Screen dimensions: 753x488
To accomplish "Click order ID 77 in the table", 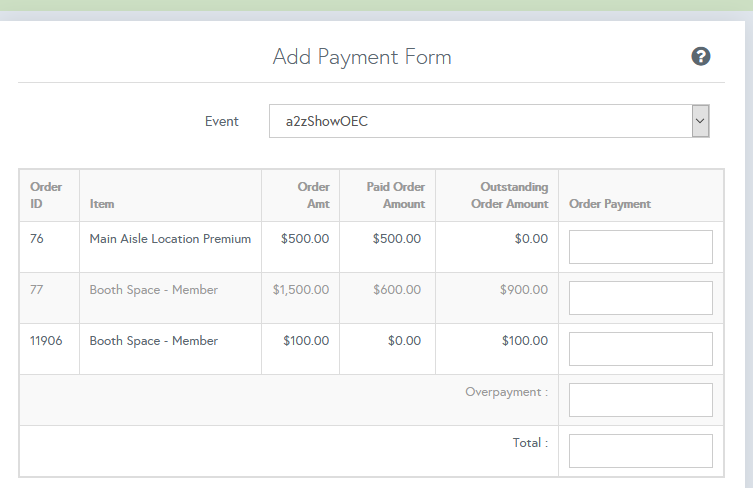I will click(x=38, y=290).
